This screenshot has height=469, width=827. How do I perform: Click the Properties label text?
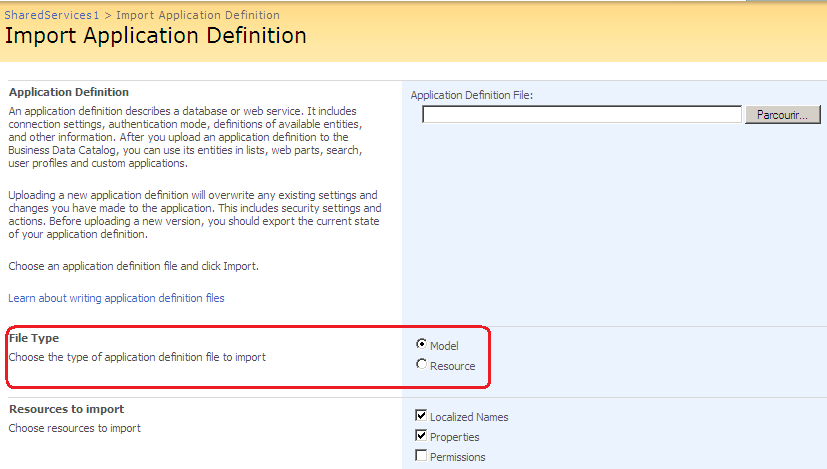[x=454, y=437]
